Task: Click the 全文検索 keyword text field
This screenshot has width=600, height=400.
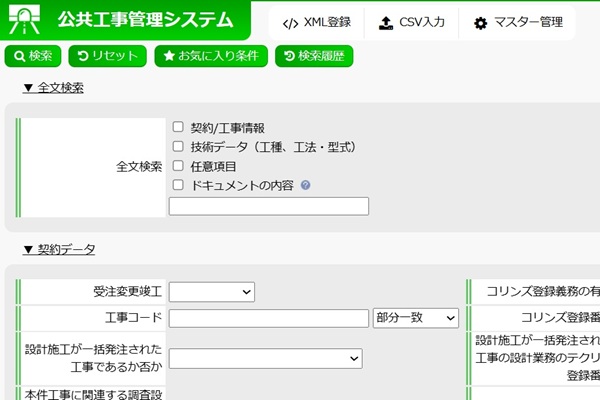Action: click(x=269, y=206)
